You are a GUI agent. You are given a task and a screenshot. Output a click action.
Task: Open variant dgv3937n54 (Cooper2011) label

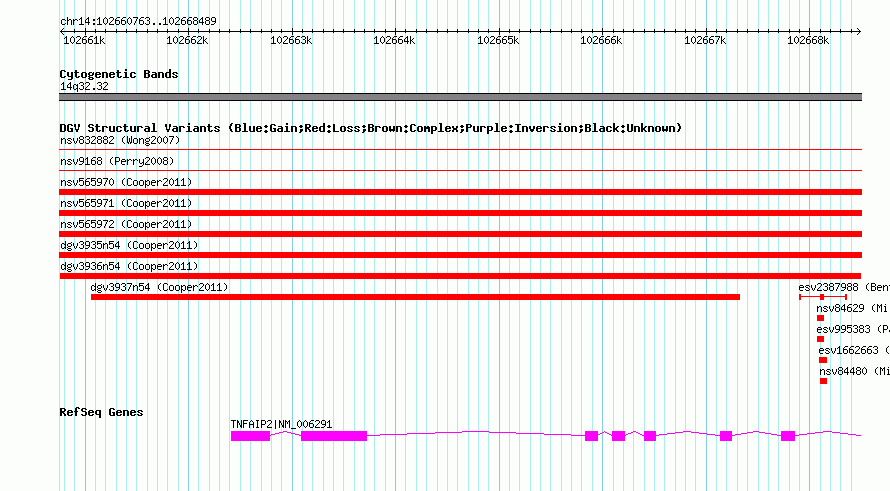[x=159, y=287]
